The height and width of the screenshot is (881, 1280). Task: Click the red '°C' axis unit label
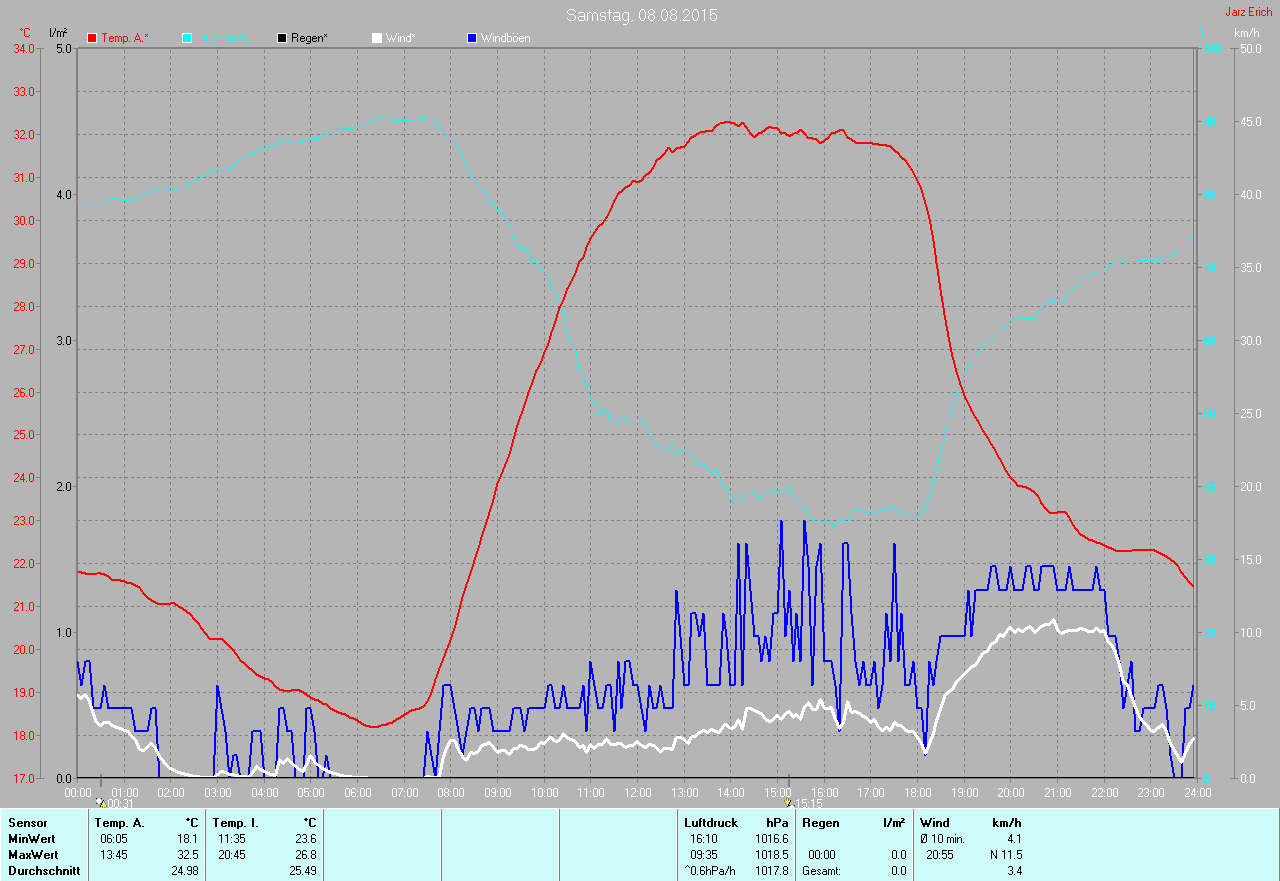pos(25,33)
